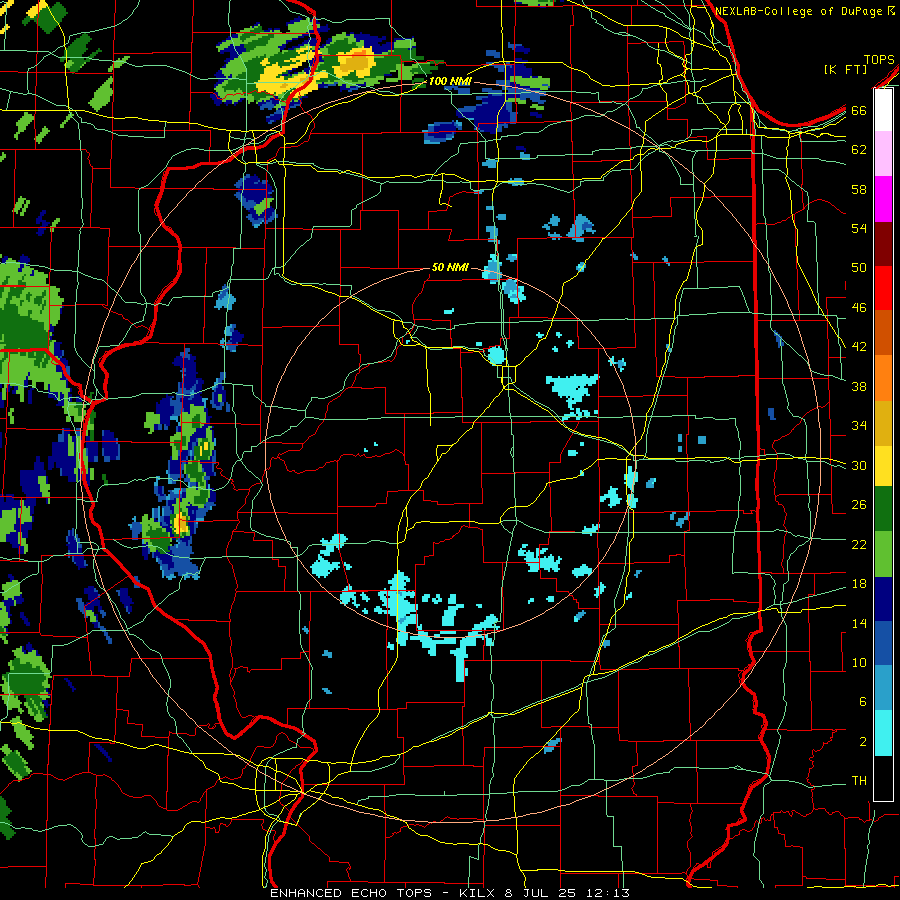Click the gold 34 kft legend swatch

click(x=883, y=422)
